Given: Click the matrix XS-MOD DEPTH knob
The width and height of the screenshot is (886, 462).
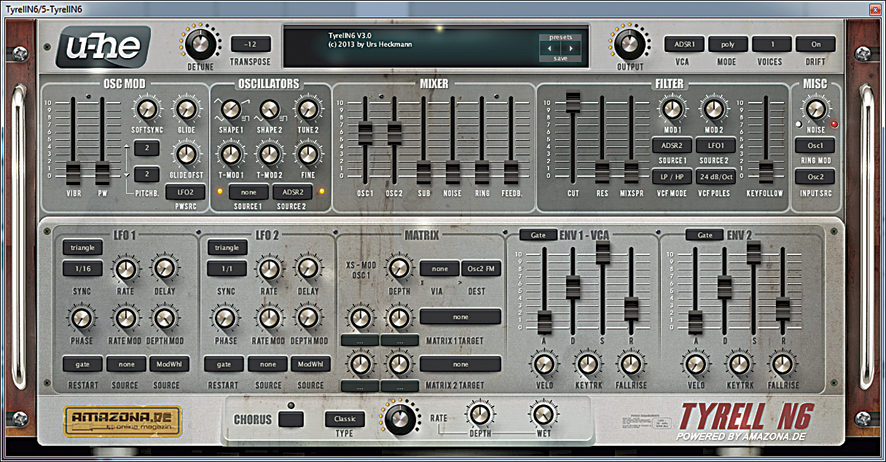Looking at the screenshot, I should click(399, 269).
